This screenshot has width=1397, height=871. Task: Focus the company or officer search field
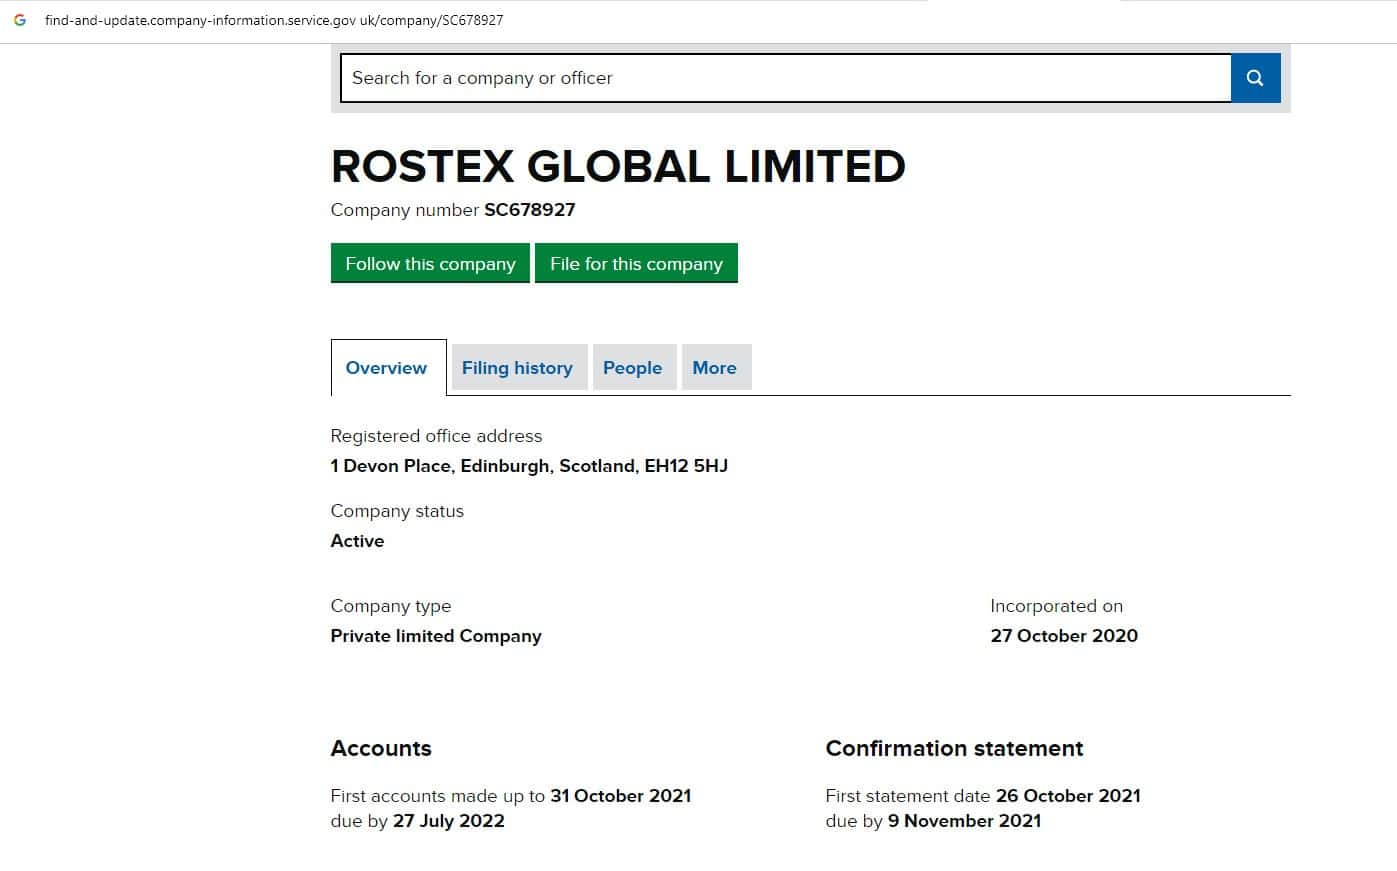(785, 78)
